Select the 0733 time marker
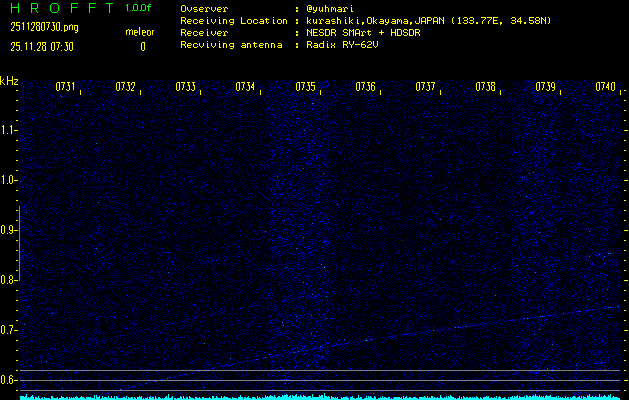Image resolution: width=629 pixels, height=400 pixels. click(185, 88)
